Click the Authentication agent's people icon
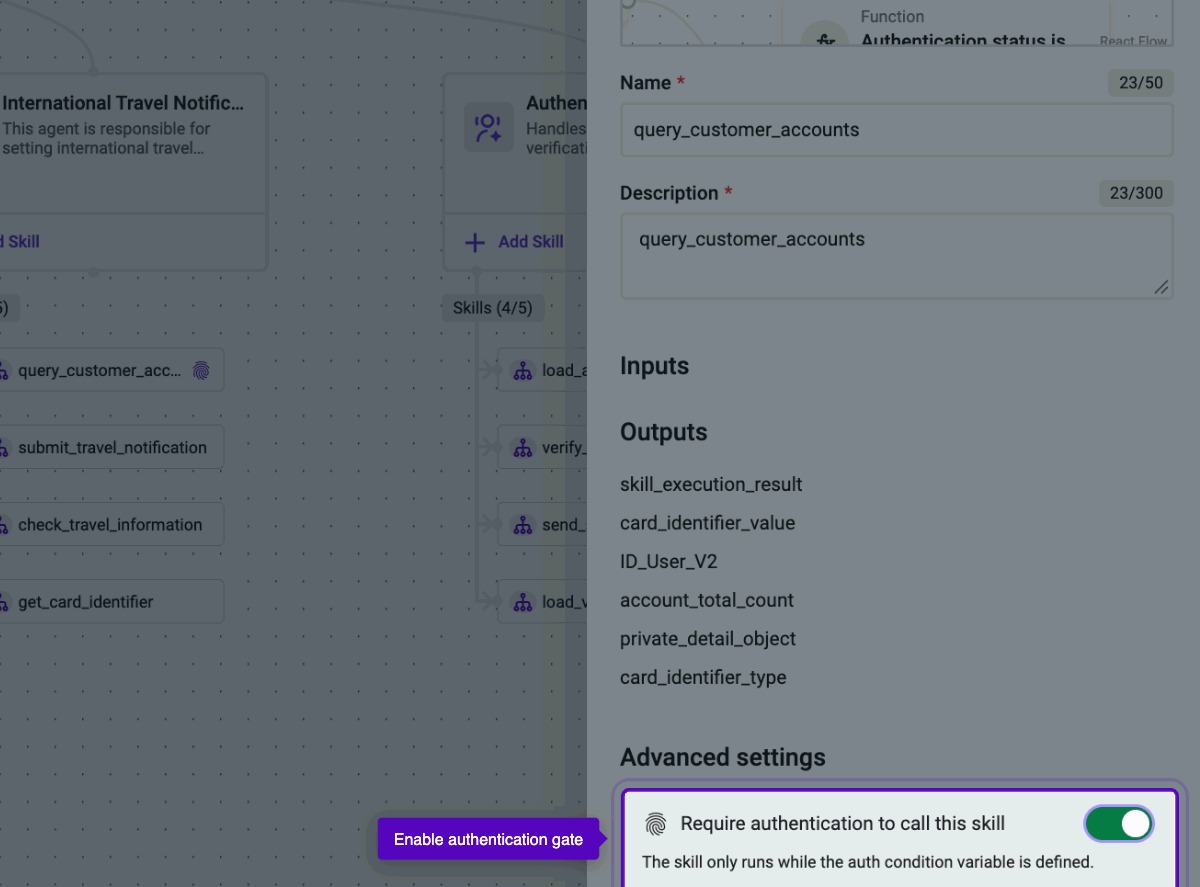 point(488,128)
